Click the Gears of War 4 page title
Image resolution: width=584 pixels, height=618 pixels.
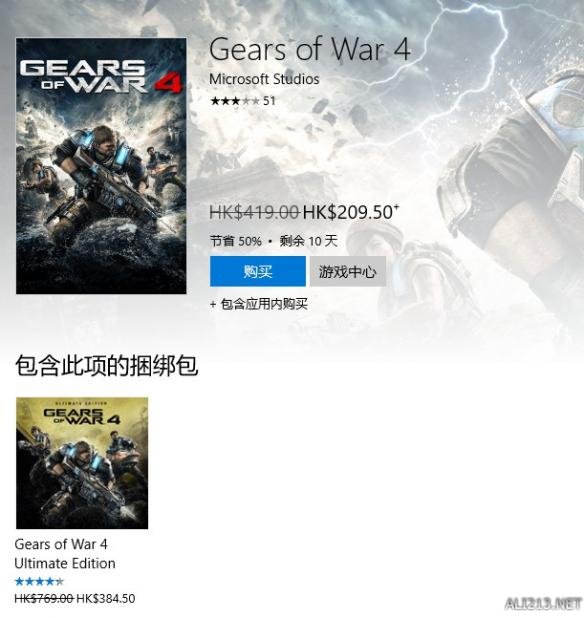[x=310, y=50]
